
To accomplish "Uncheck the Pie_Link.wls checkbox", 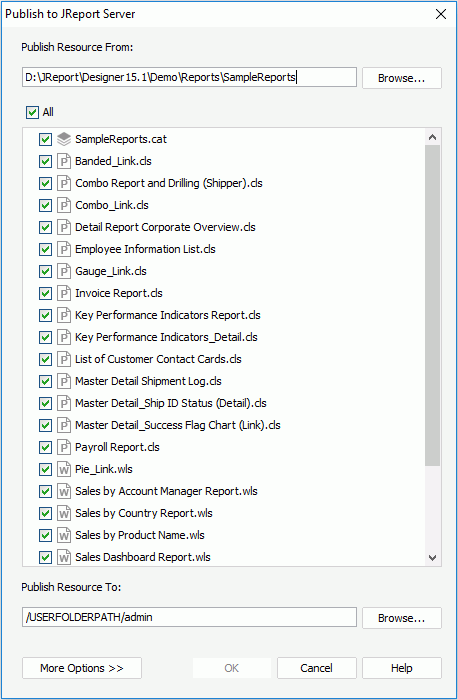I will click(x=45, y=469).
